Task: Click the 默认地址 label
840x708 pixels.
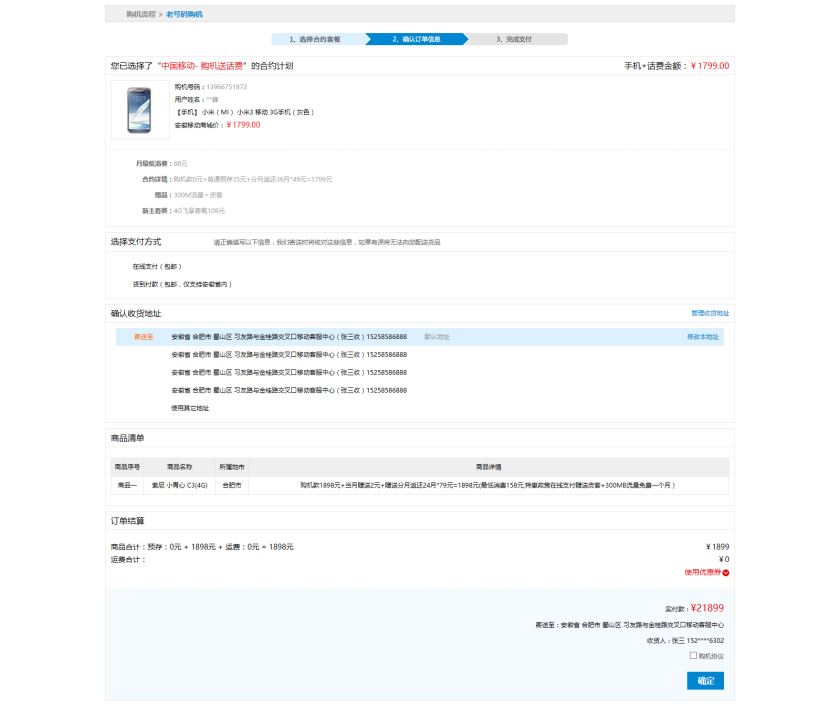Action: click(x=437, y=337)
